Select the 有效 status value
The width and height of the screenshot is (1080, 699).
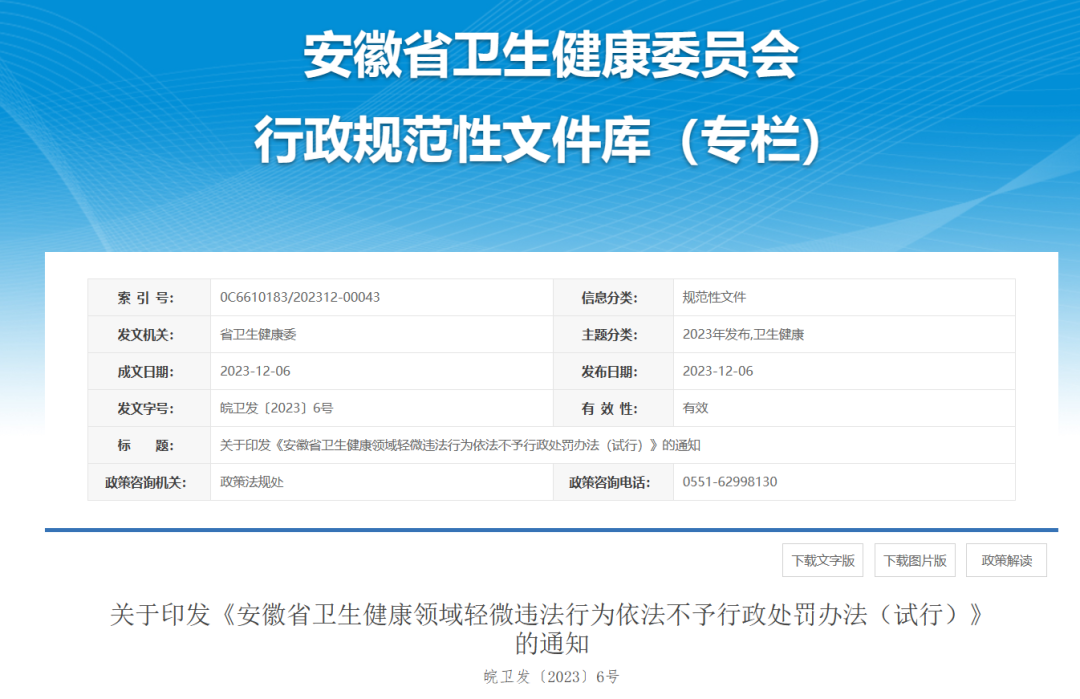pyautogui.click(x=696, y=408)
